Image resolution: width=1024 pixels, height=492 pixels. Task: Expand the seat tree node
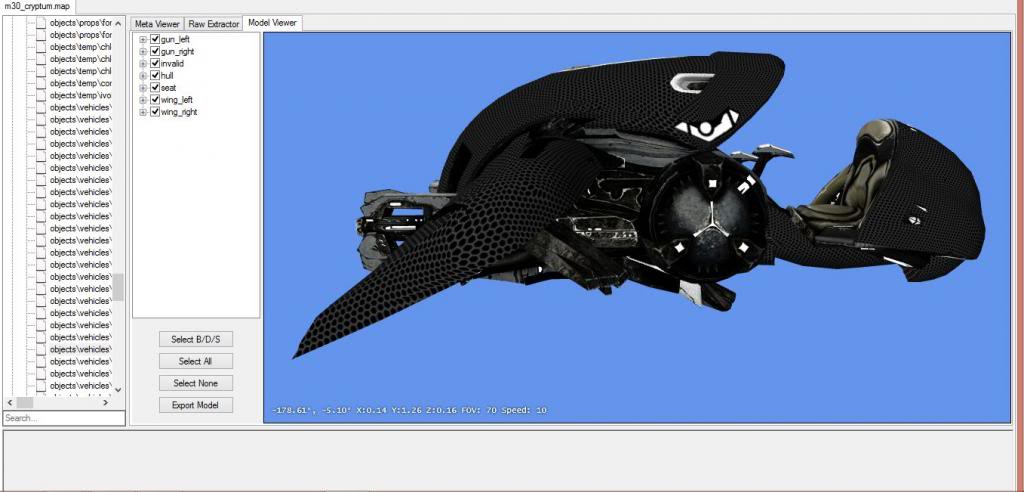point(143,88)
